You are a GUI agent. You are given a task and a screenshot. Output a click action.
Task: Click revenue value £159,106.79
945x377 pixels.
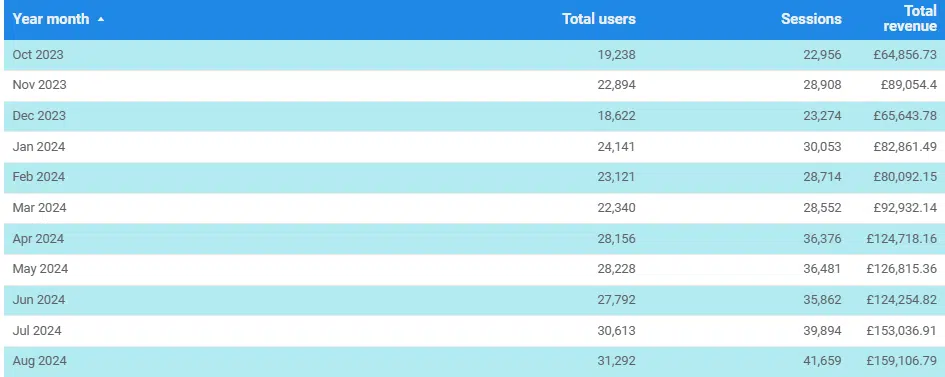(902, 361)
